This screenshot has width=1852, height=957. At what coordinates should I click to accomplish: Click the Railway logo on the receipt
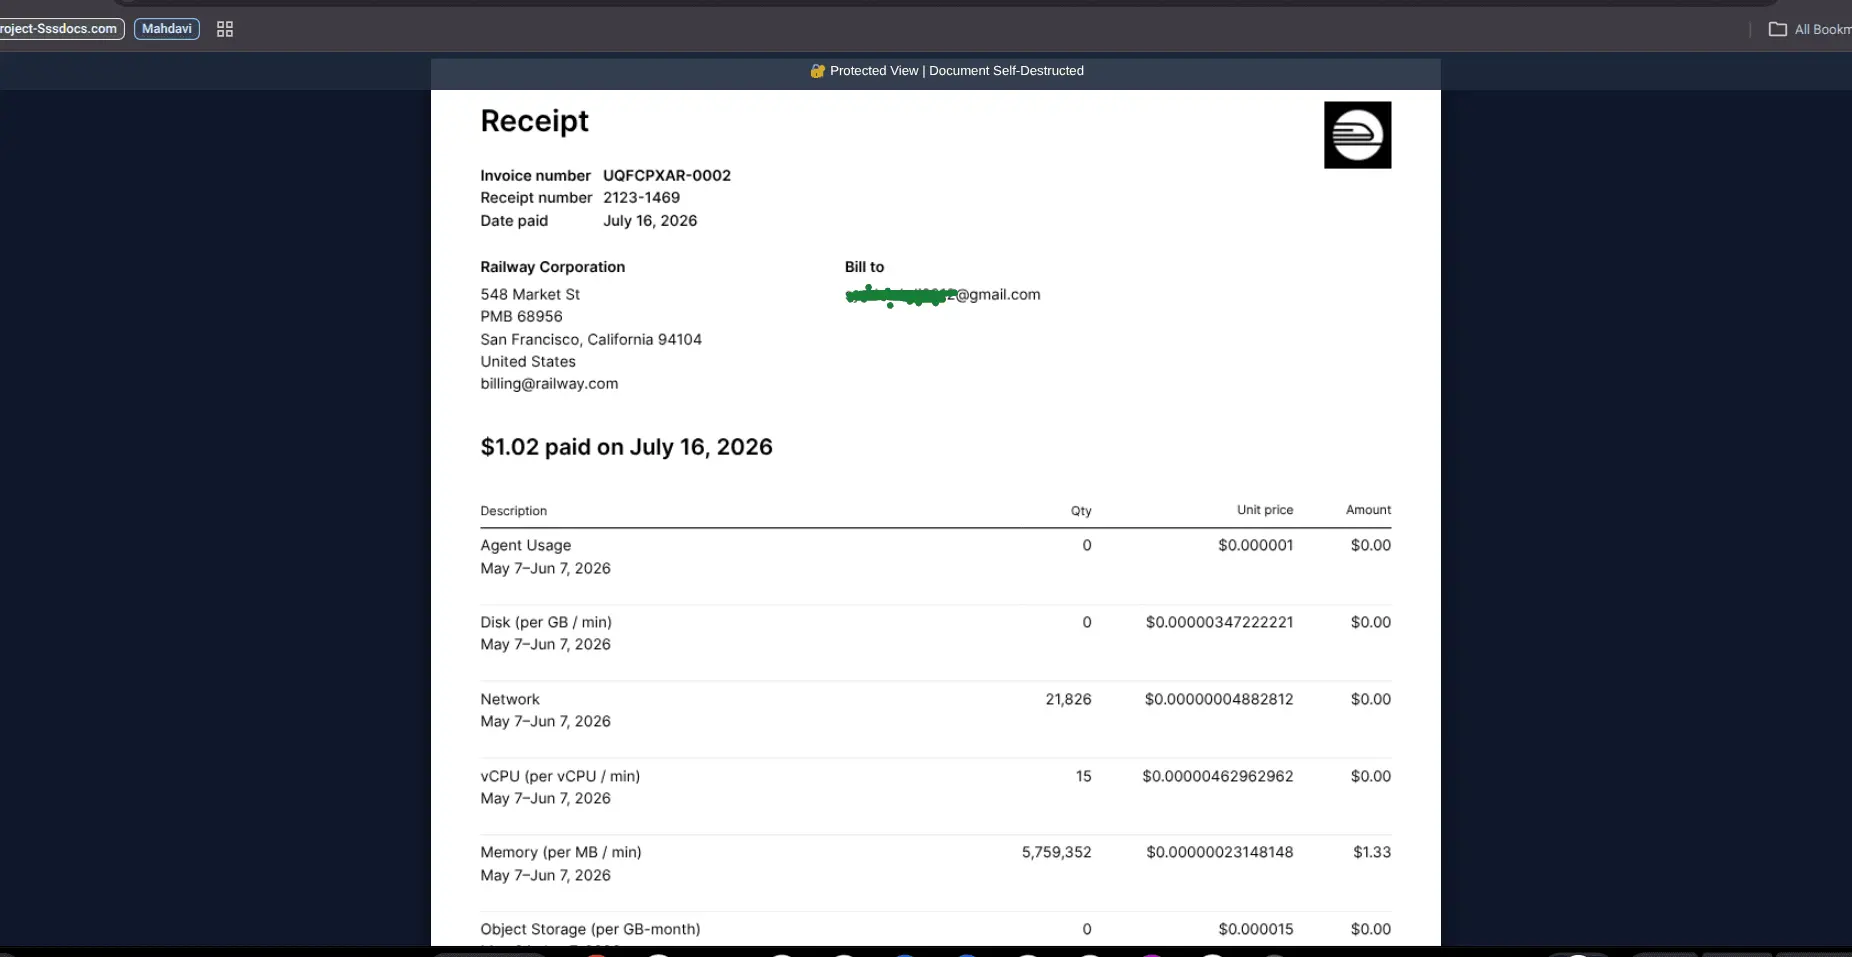click(1357, 135)
